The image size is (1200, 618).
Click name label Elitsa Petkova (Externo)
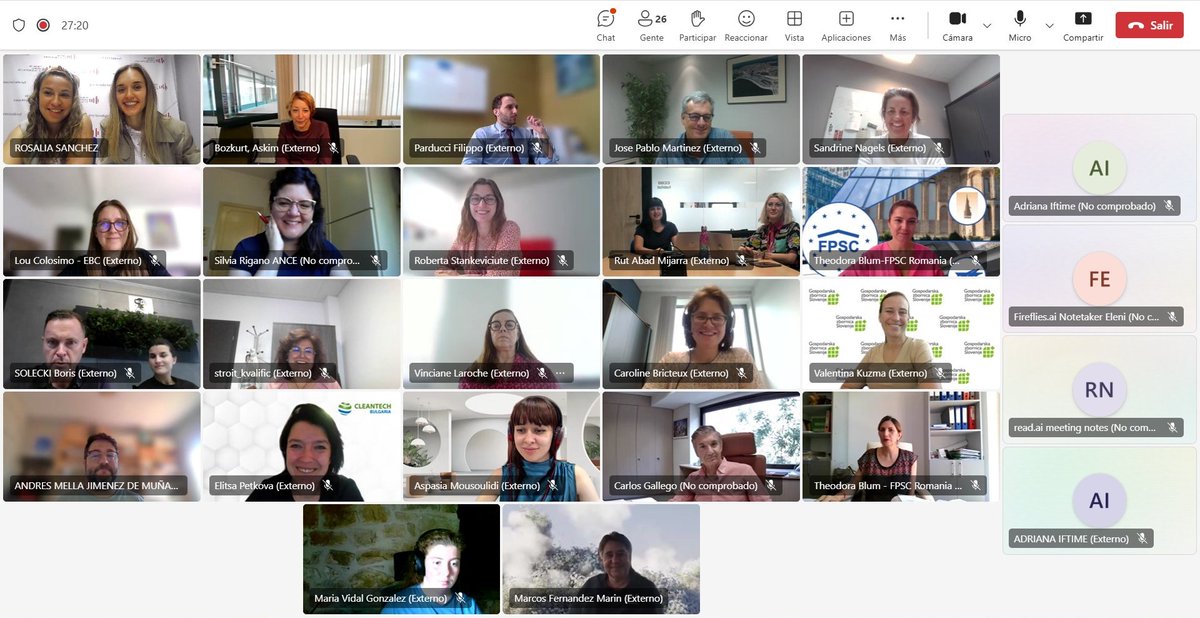coord(265,486)
